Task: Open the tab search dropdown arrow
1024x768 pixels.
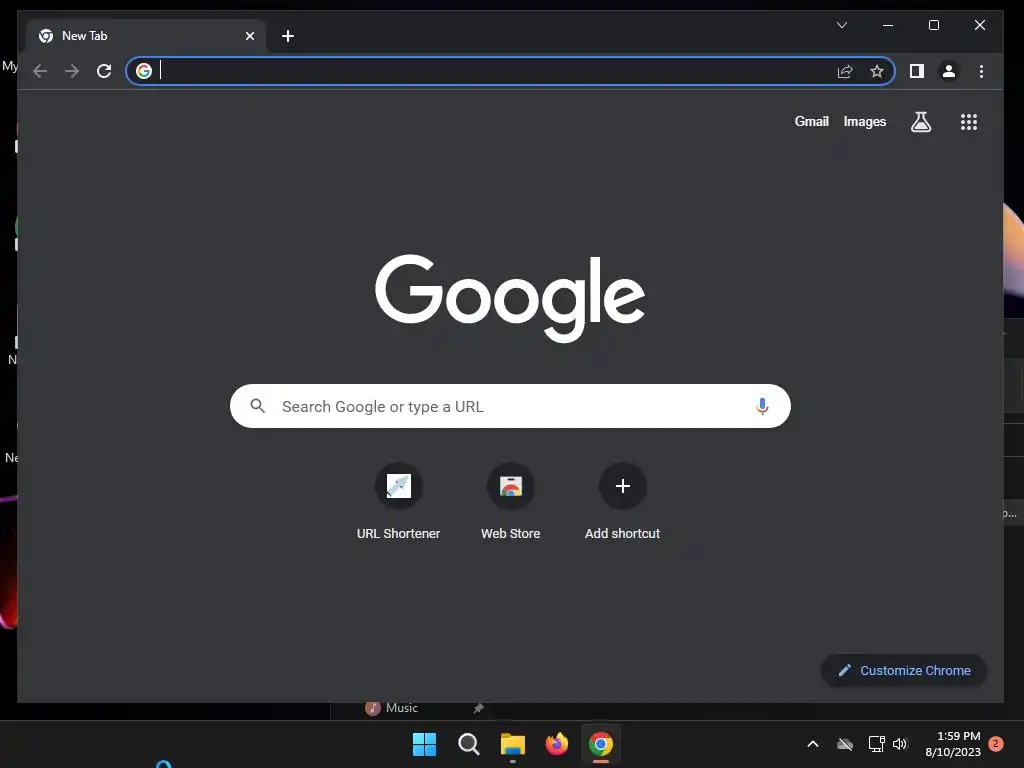Action: [842, 25]
